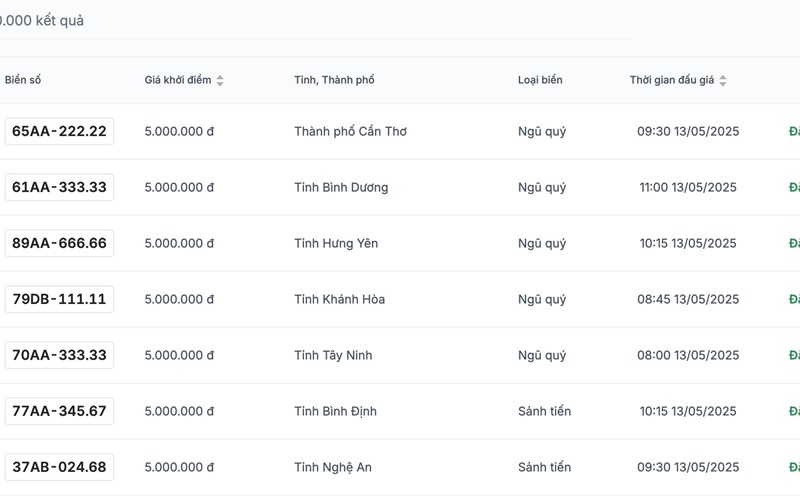Click the 08:45 13/05/2025 auction time
Viewport: 800px width, 496px height.
(x=688, y=299)
